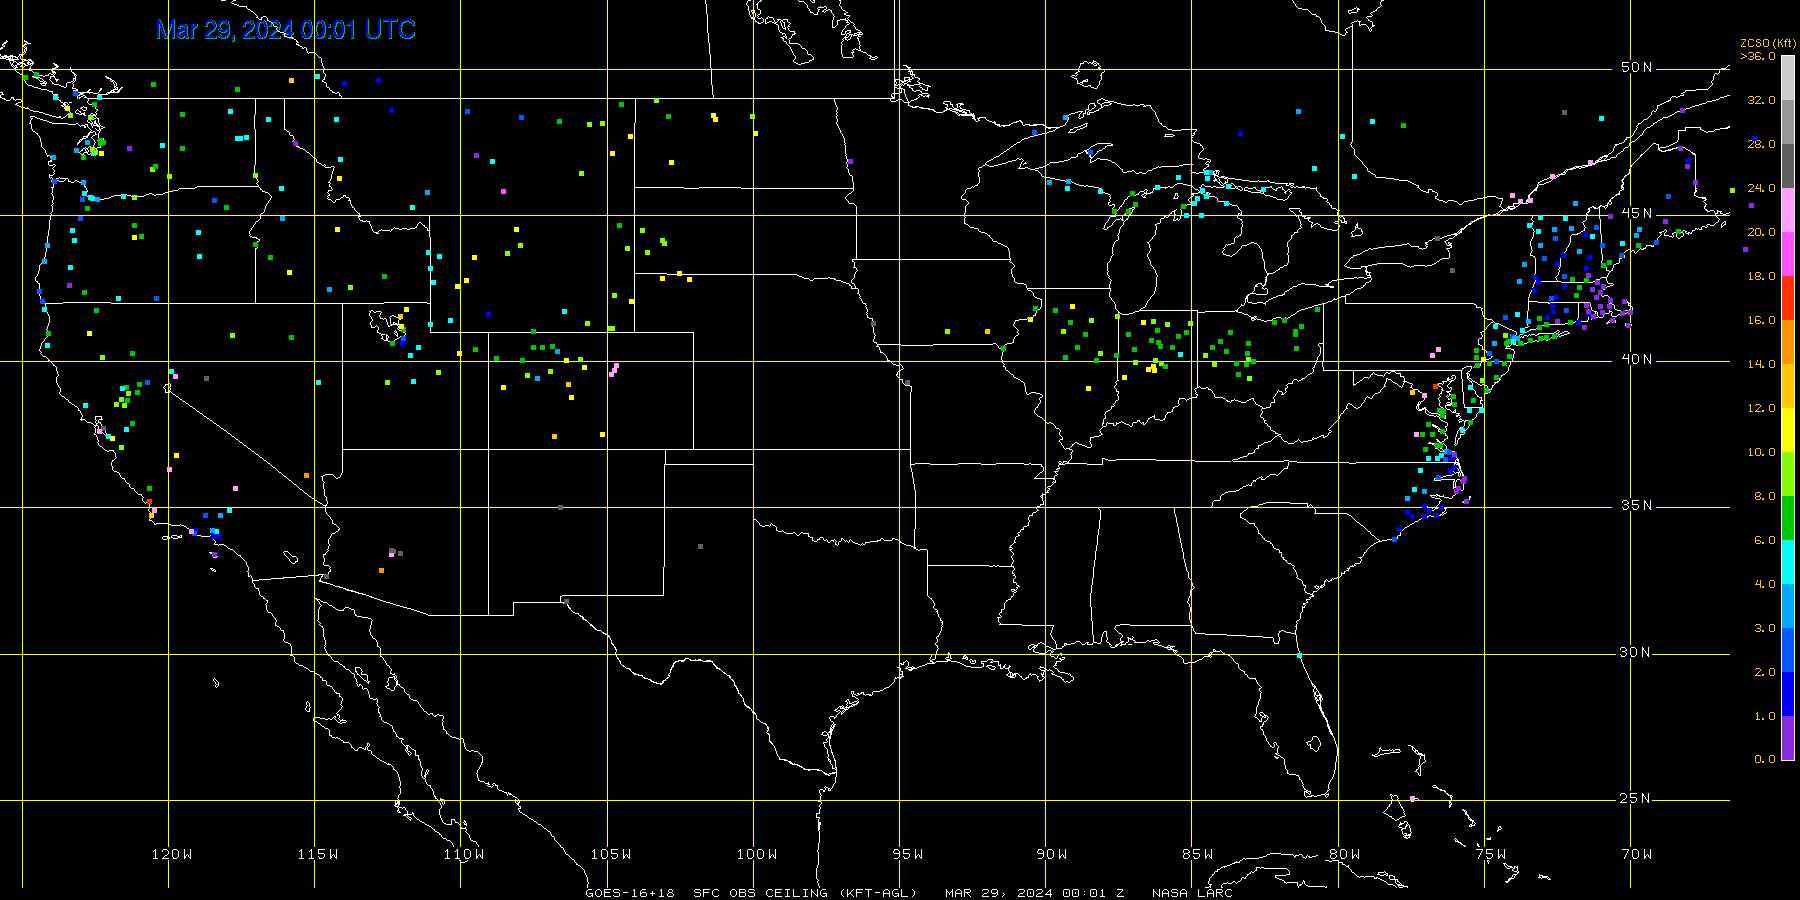The image size is (1800, 900).
Task: Click the '12.0' legend label
Action: [1761, 408]
